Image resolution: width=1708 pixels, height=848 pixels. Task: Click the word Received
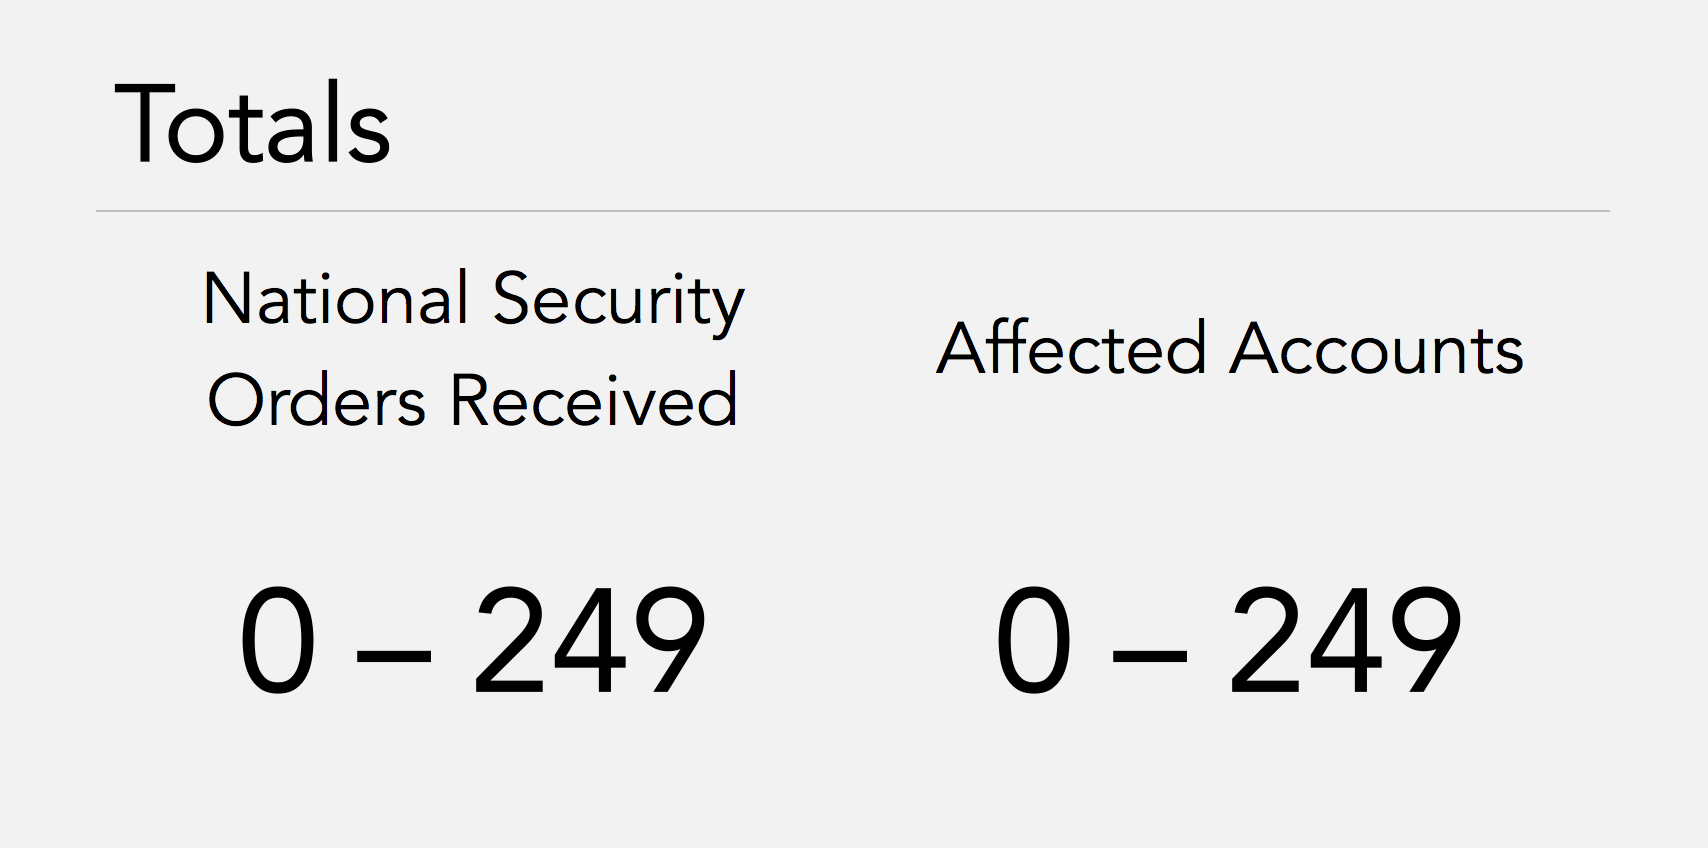point(594,400)
